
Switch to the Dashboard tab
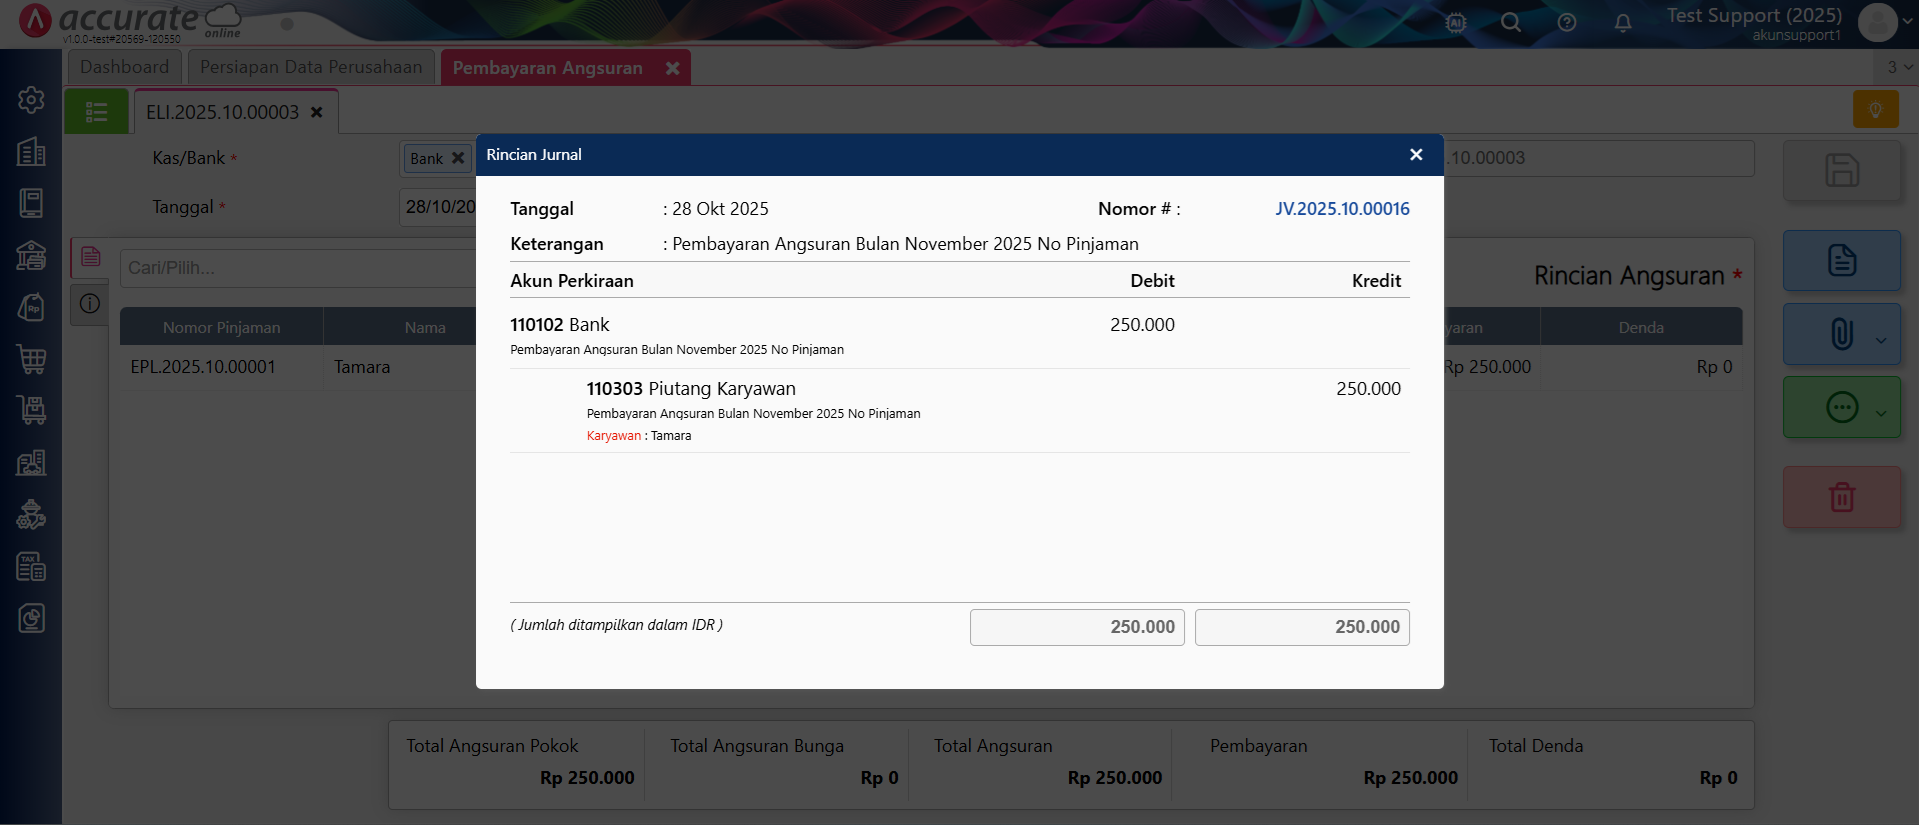[x=125, y=67]
